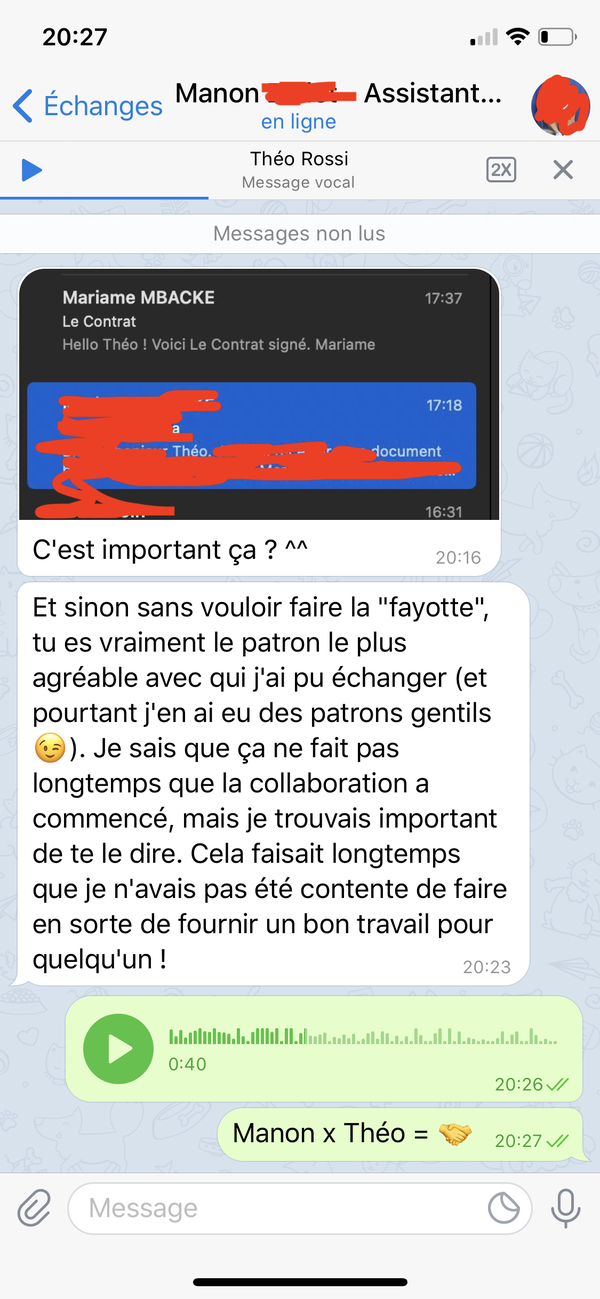Play Théo Rossi's voice message in the top bar
Screen dimensions: 600x1299
click(x=32, y=170)
